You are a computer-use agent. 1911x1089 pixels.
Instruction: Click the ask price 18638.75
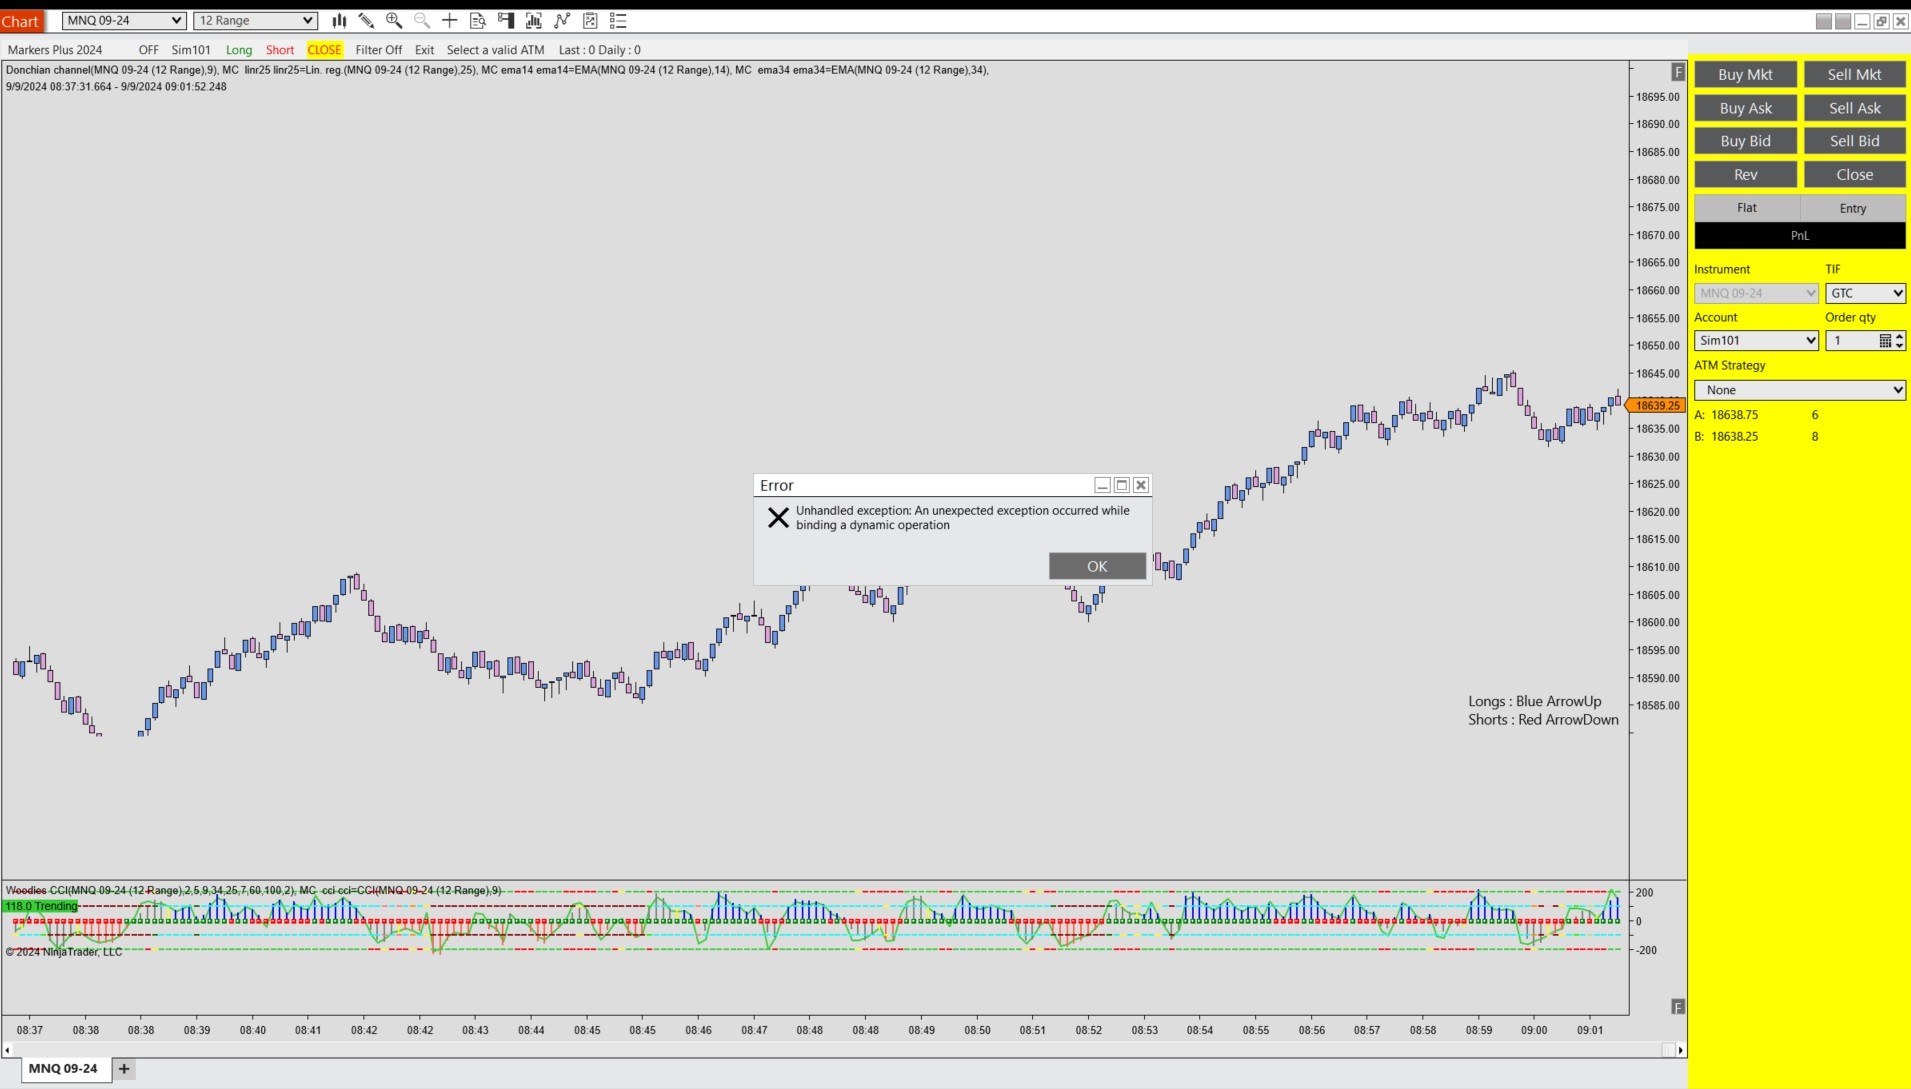coord(1734,415)
